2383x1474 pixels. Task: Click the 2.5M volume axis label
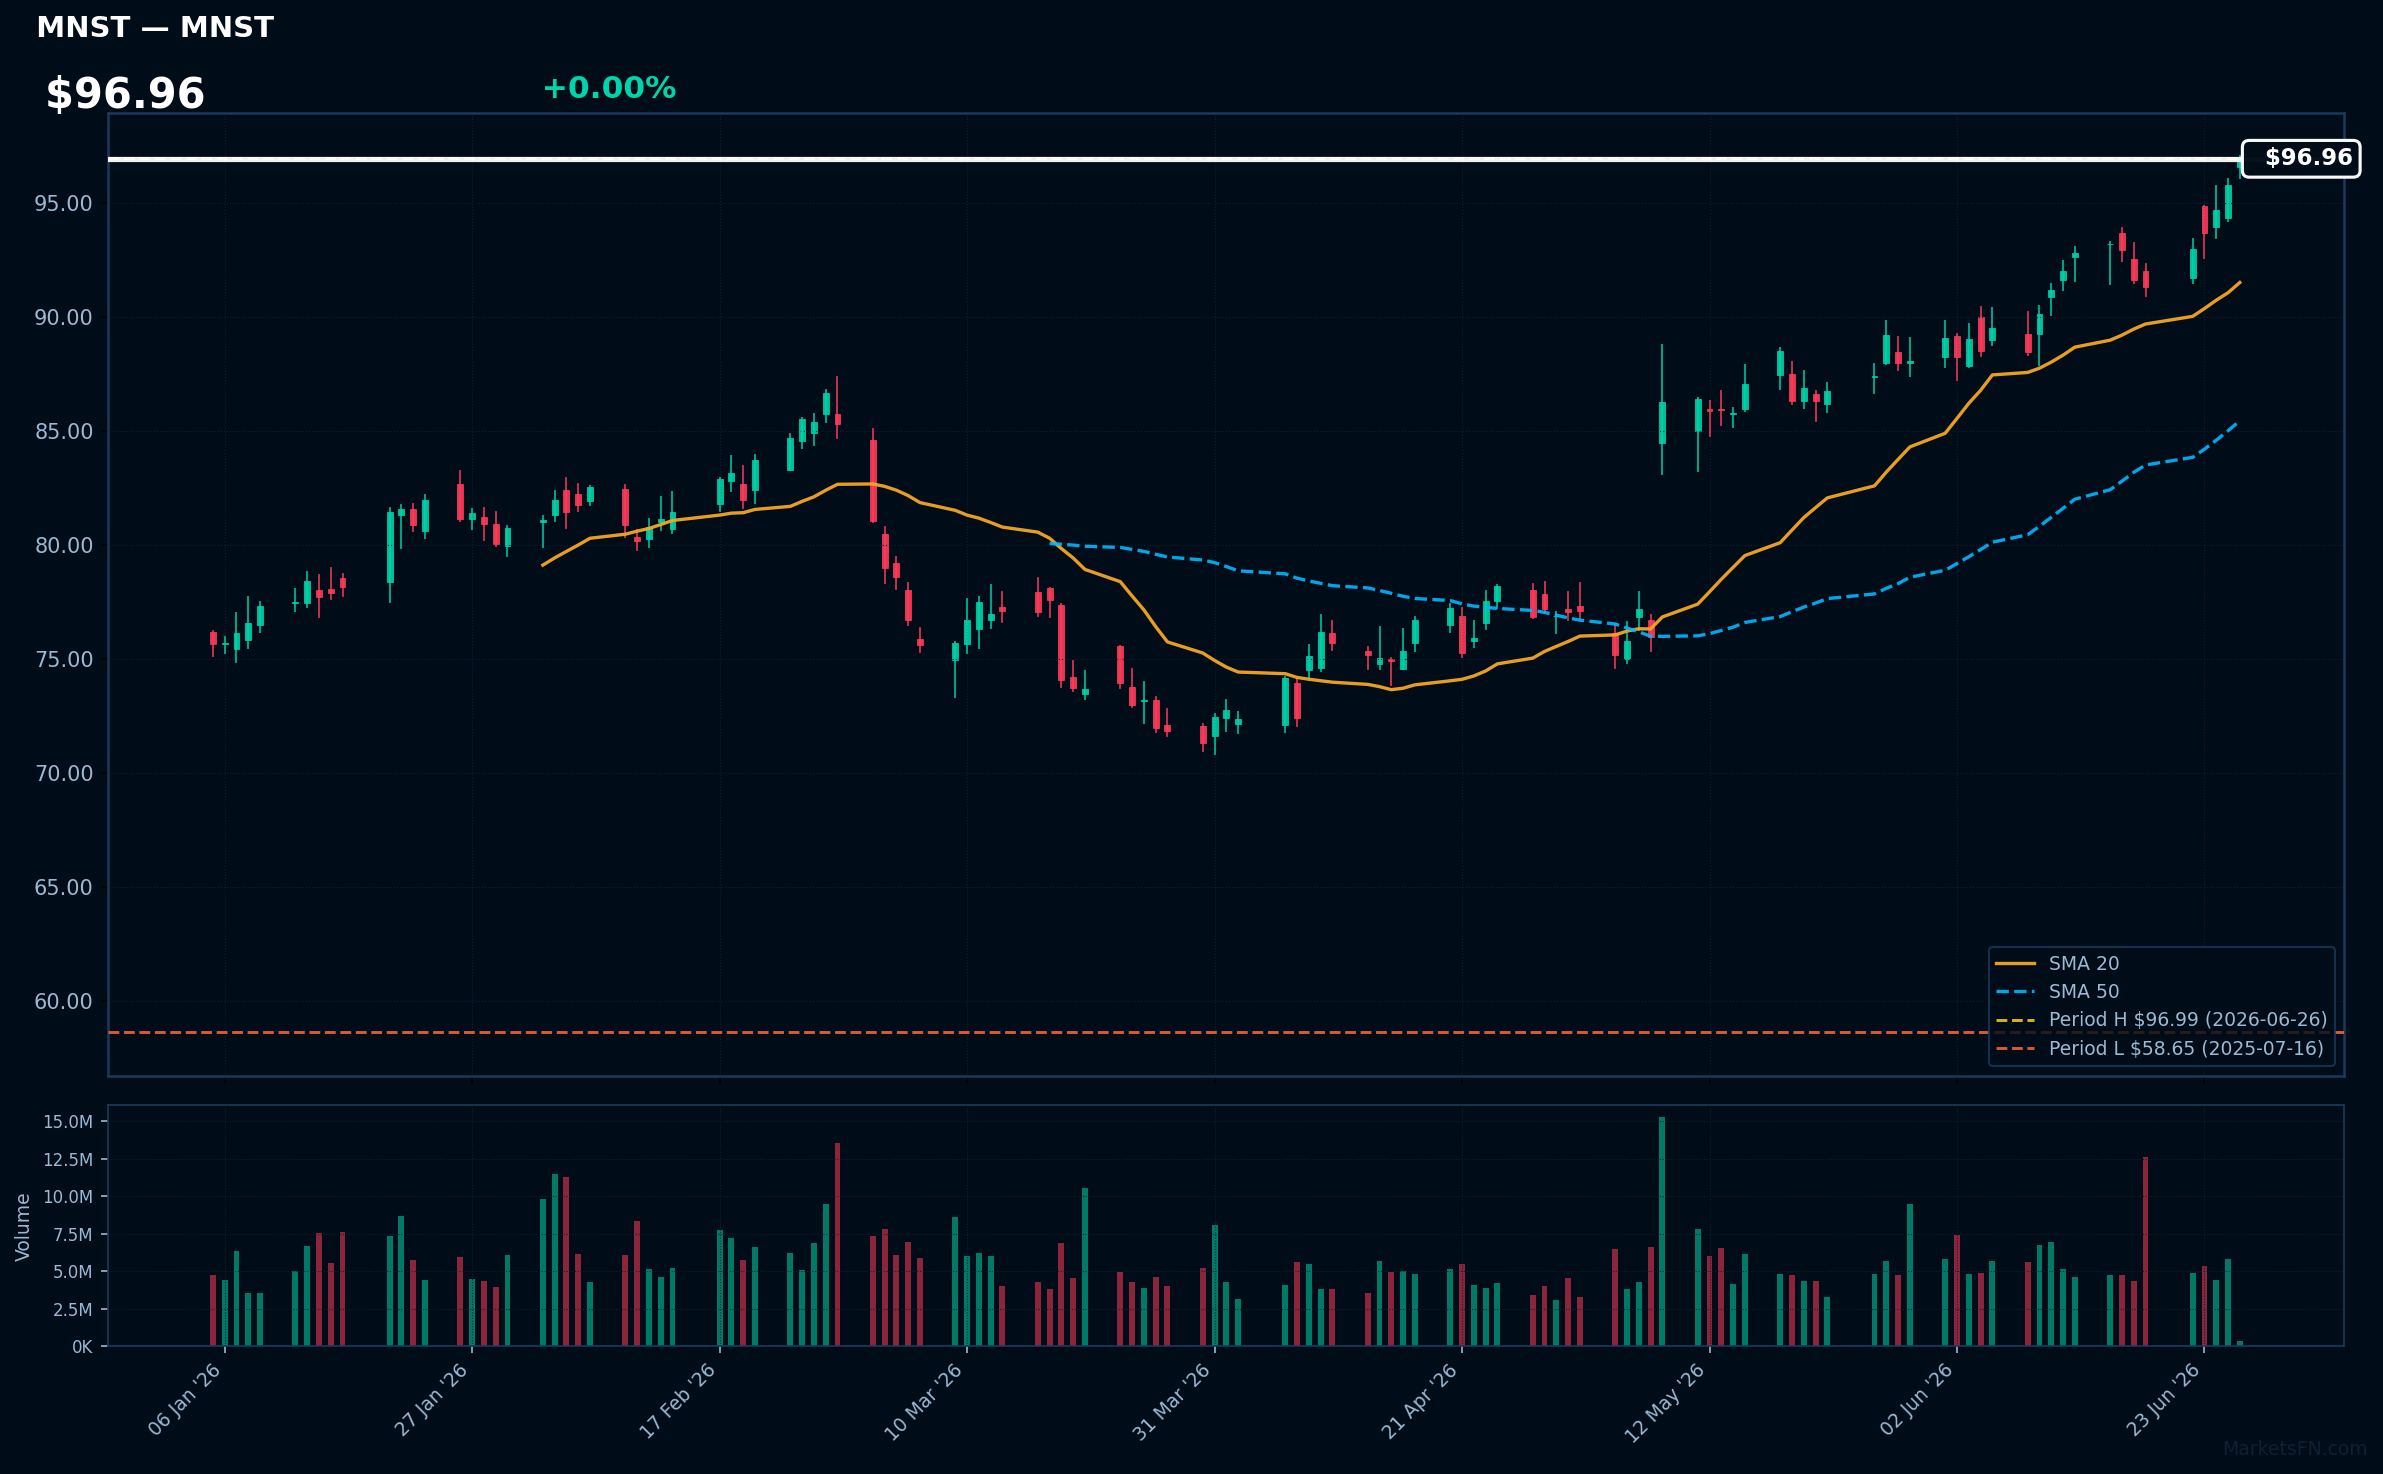pos(73,1310)
